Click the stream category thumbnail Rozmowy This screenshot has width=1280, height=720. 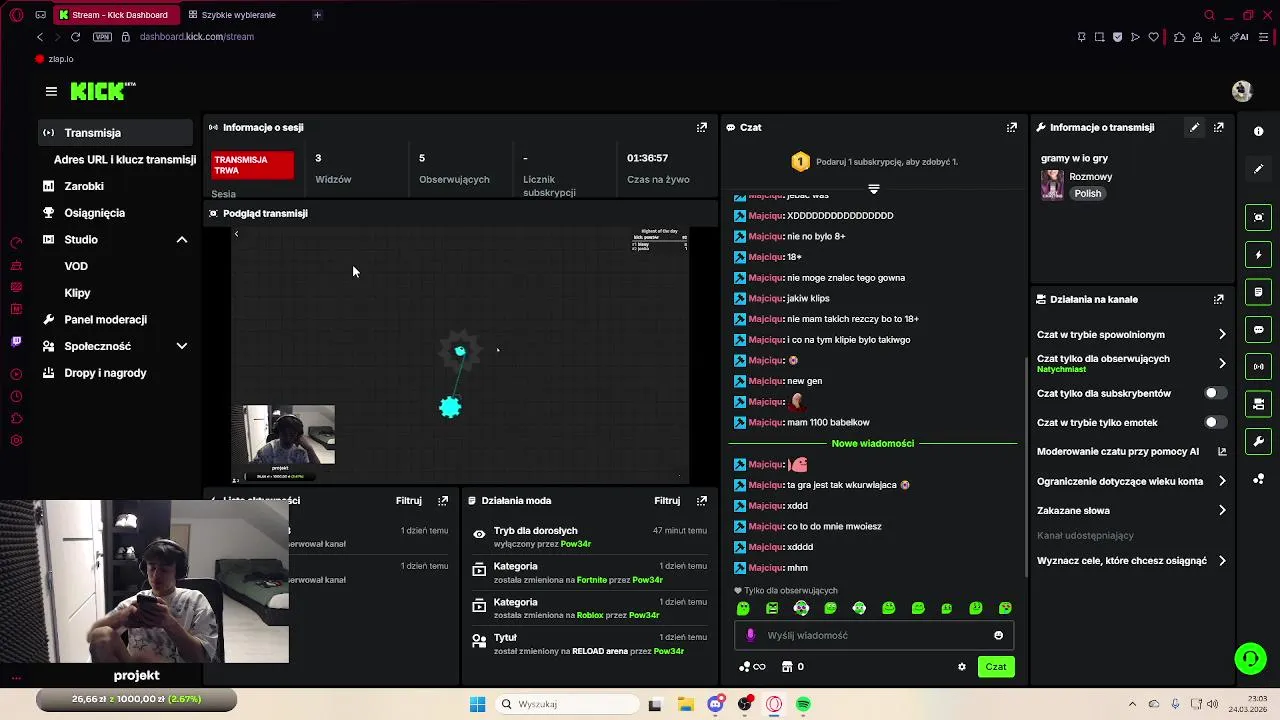[1052, 185]
